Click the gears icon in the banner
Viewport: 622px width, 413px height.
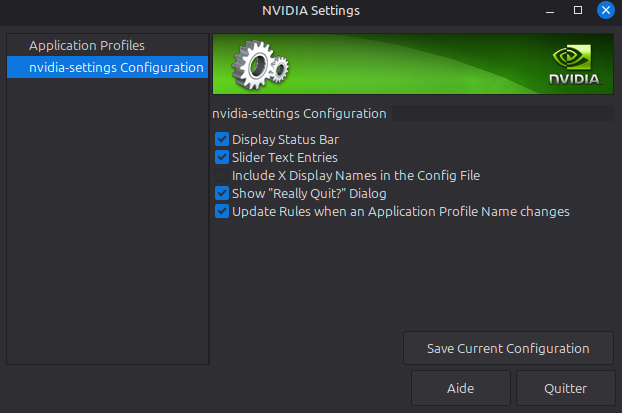pyautogui.click(x=259, y=66)
